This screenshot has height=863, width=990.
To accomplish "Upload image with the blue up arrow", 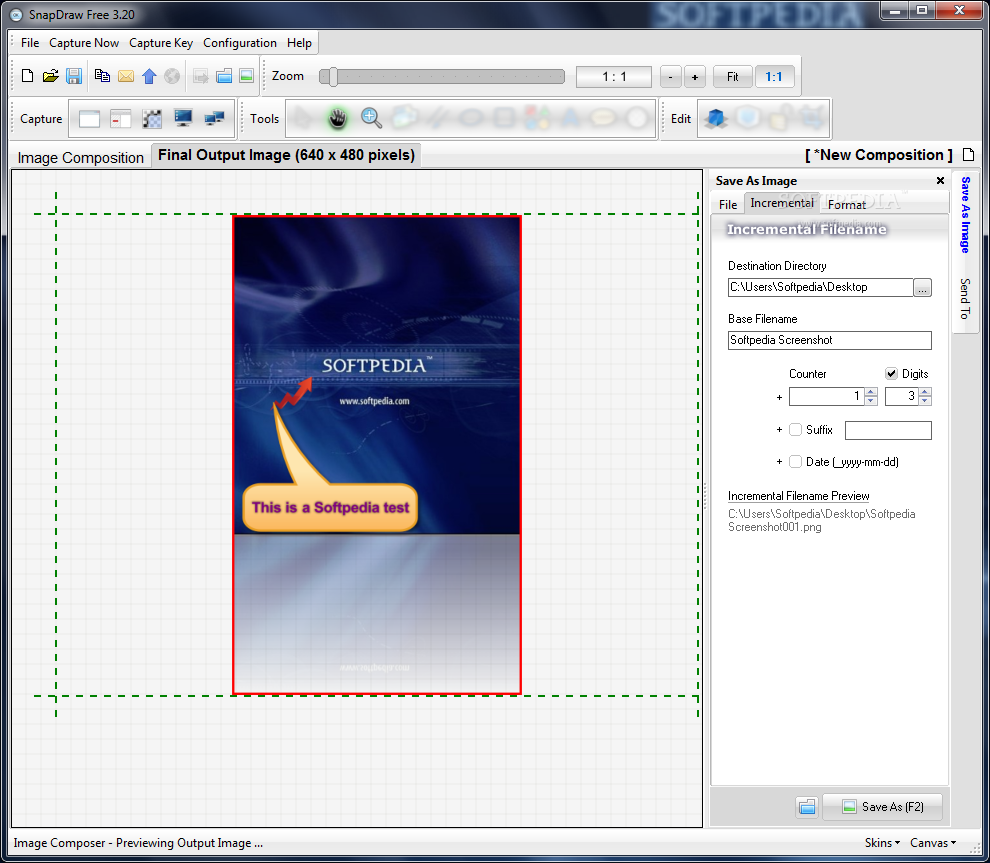I will (149, 76).
